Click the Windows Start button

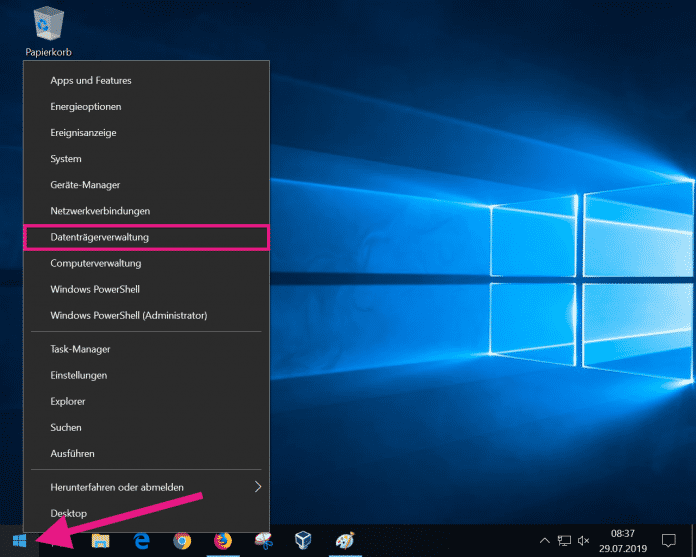(x=18, y=541)
